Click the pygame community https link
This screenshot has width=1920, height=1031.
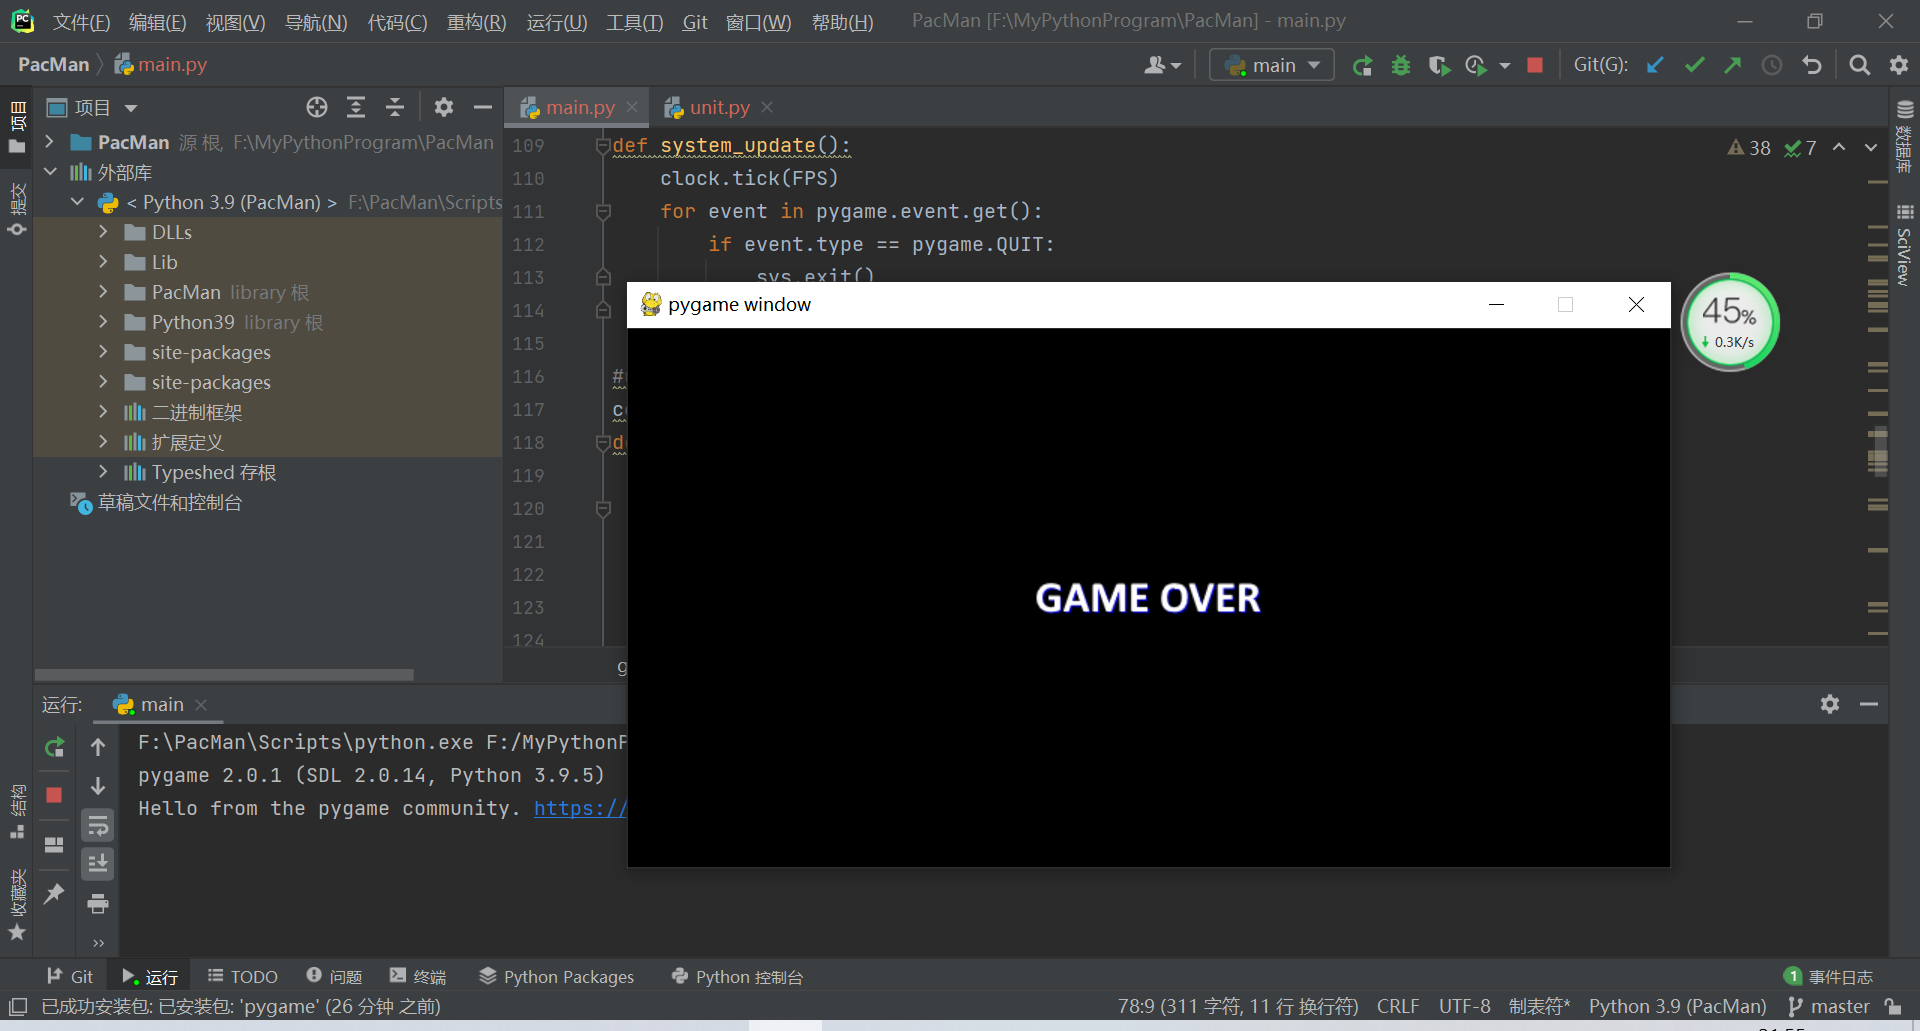pos(580,808)
